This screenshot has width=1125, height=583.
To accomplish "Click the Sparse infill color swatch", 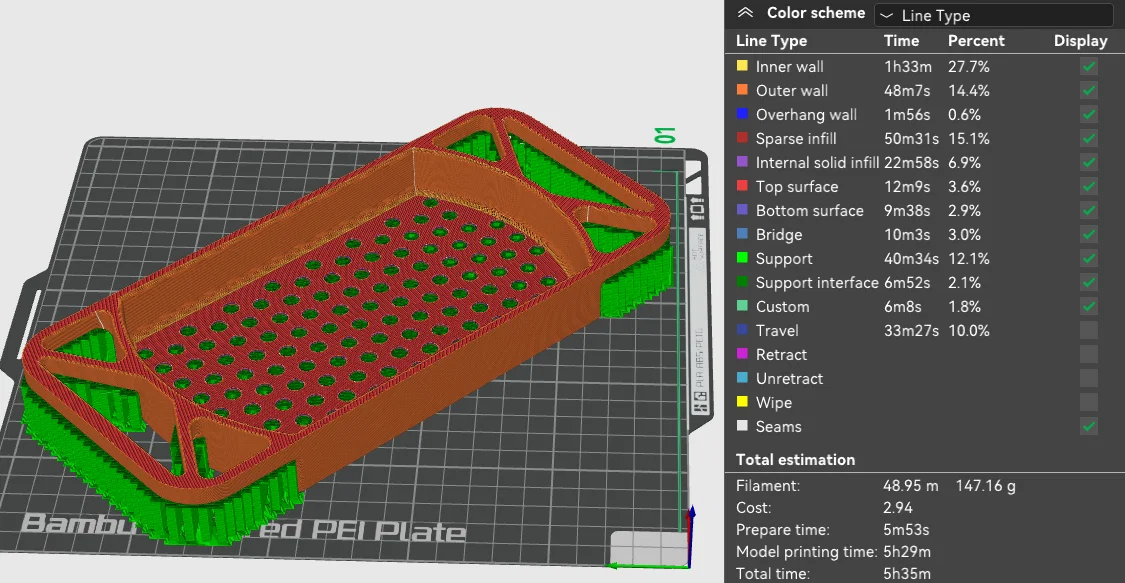I will [742, 138].
